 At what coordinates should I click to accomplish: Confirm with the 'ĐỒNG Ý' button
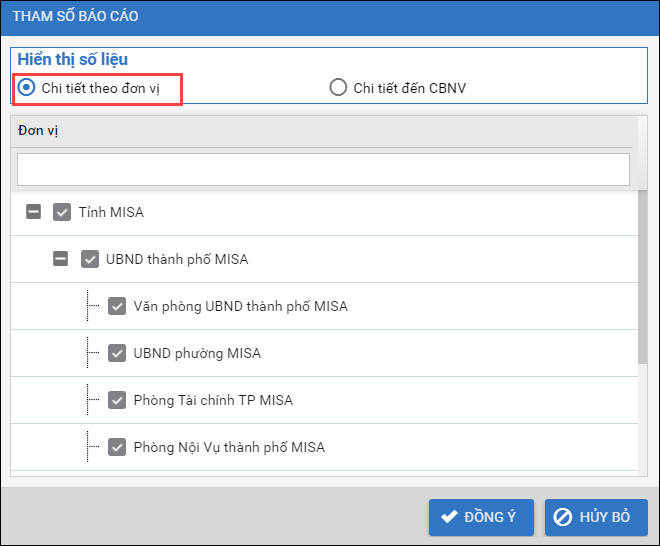point(481,517)
